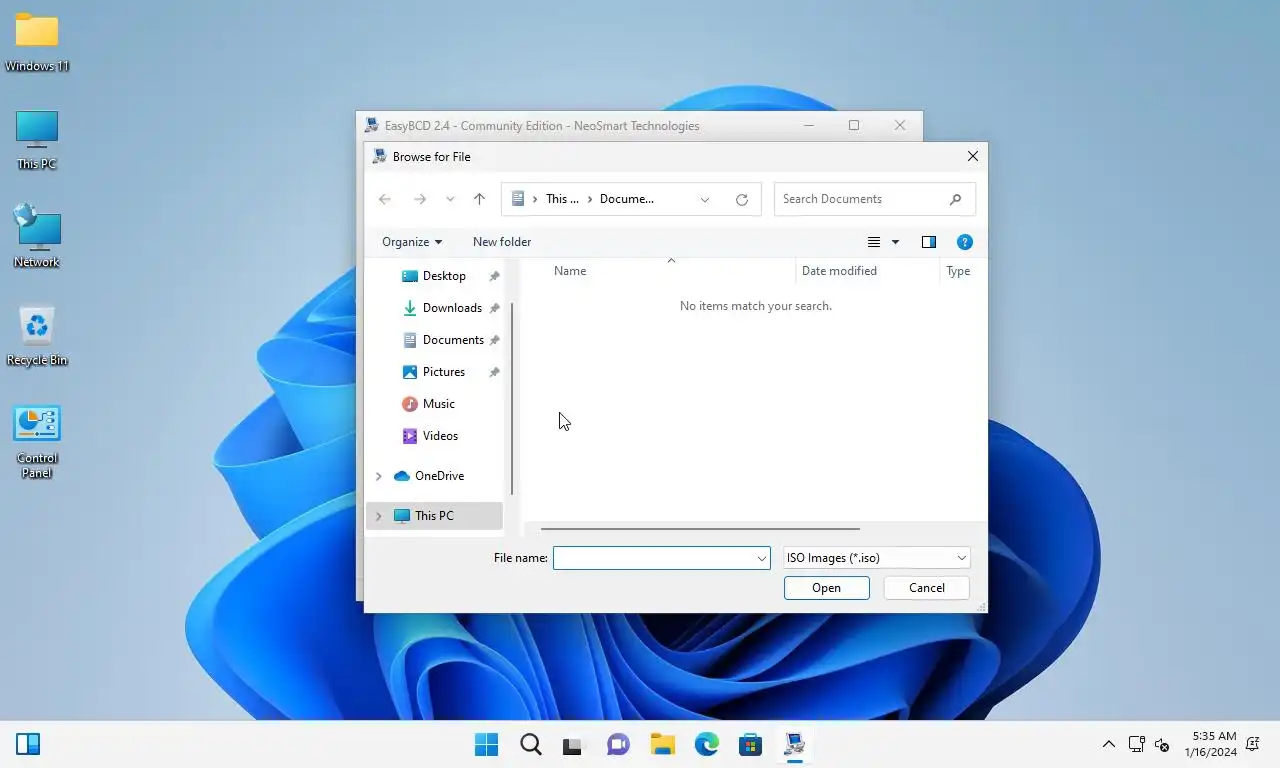Open taskbar Search
This screenshot has width=1280, height=768.
pyautogui.click(x=531, y=745)
